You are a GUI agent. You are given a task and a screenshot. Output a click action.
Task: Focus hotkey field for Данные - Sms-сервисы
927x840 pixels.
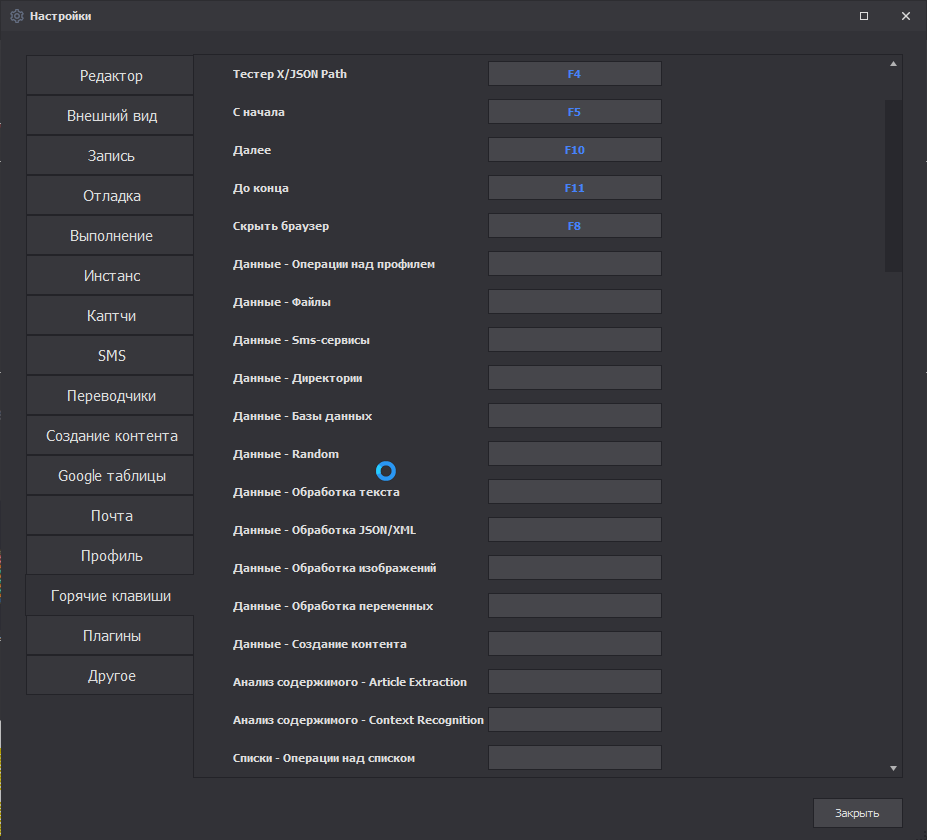(x=575, y=340)
